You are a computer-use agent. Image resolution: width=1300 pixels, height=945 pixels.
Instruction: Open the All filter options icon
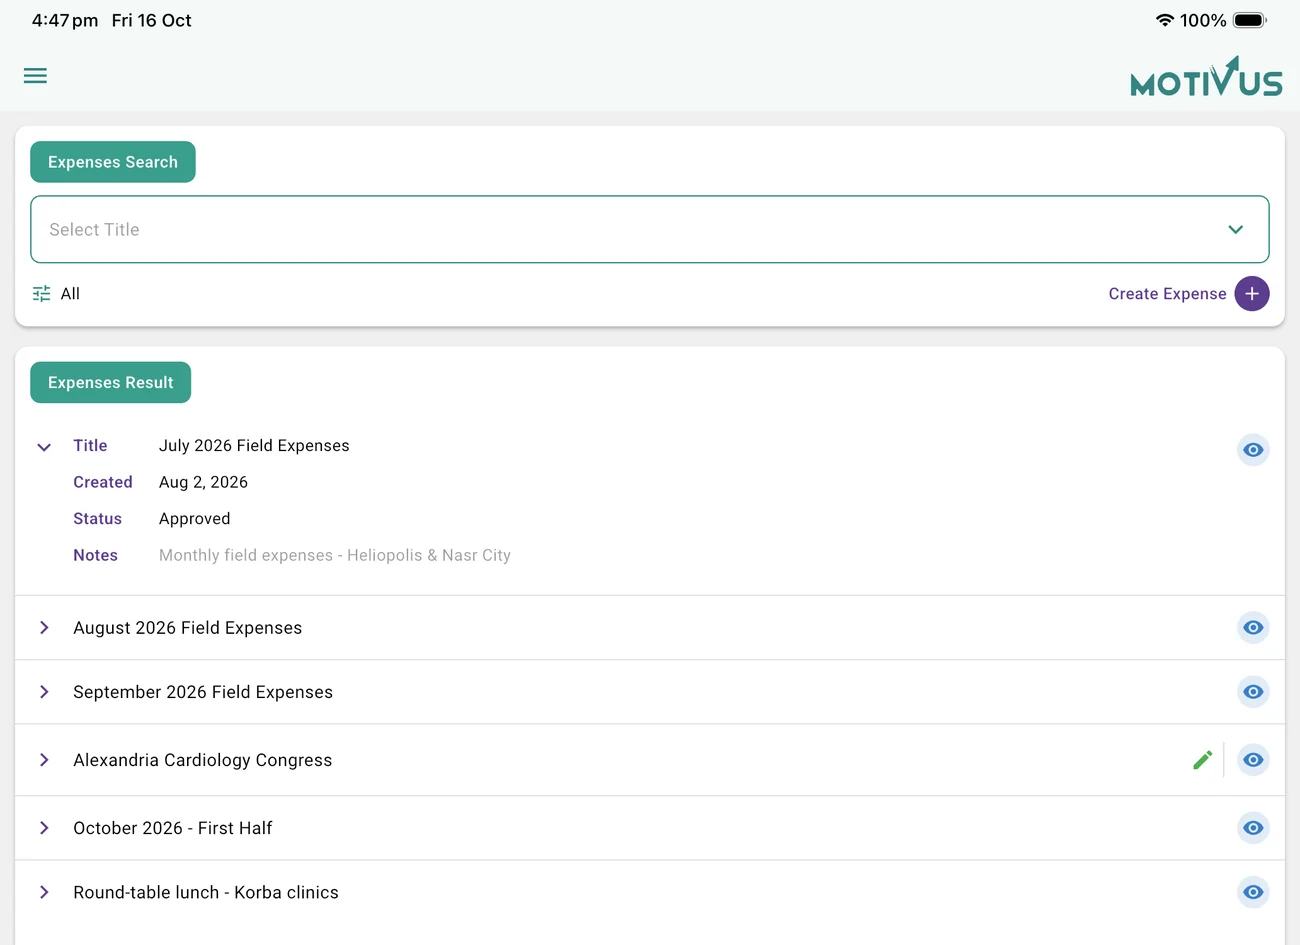41,294
